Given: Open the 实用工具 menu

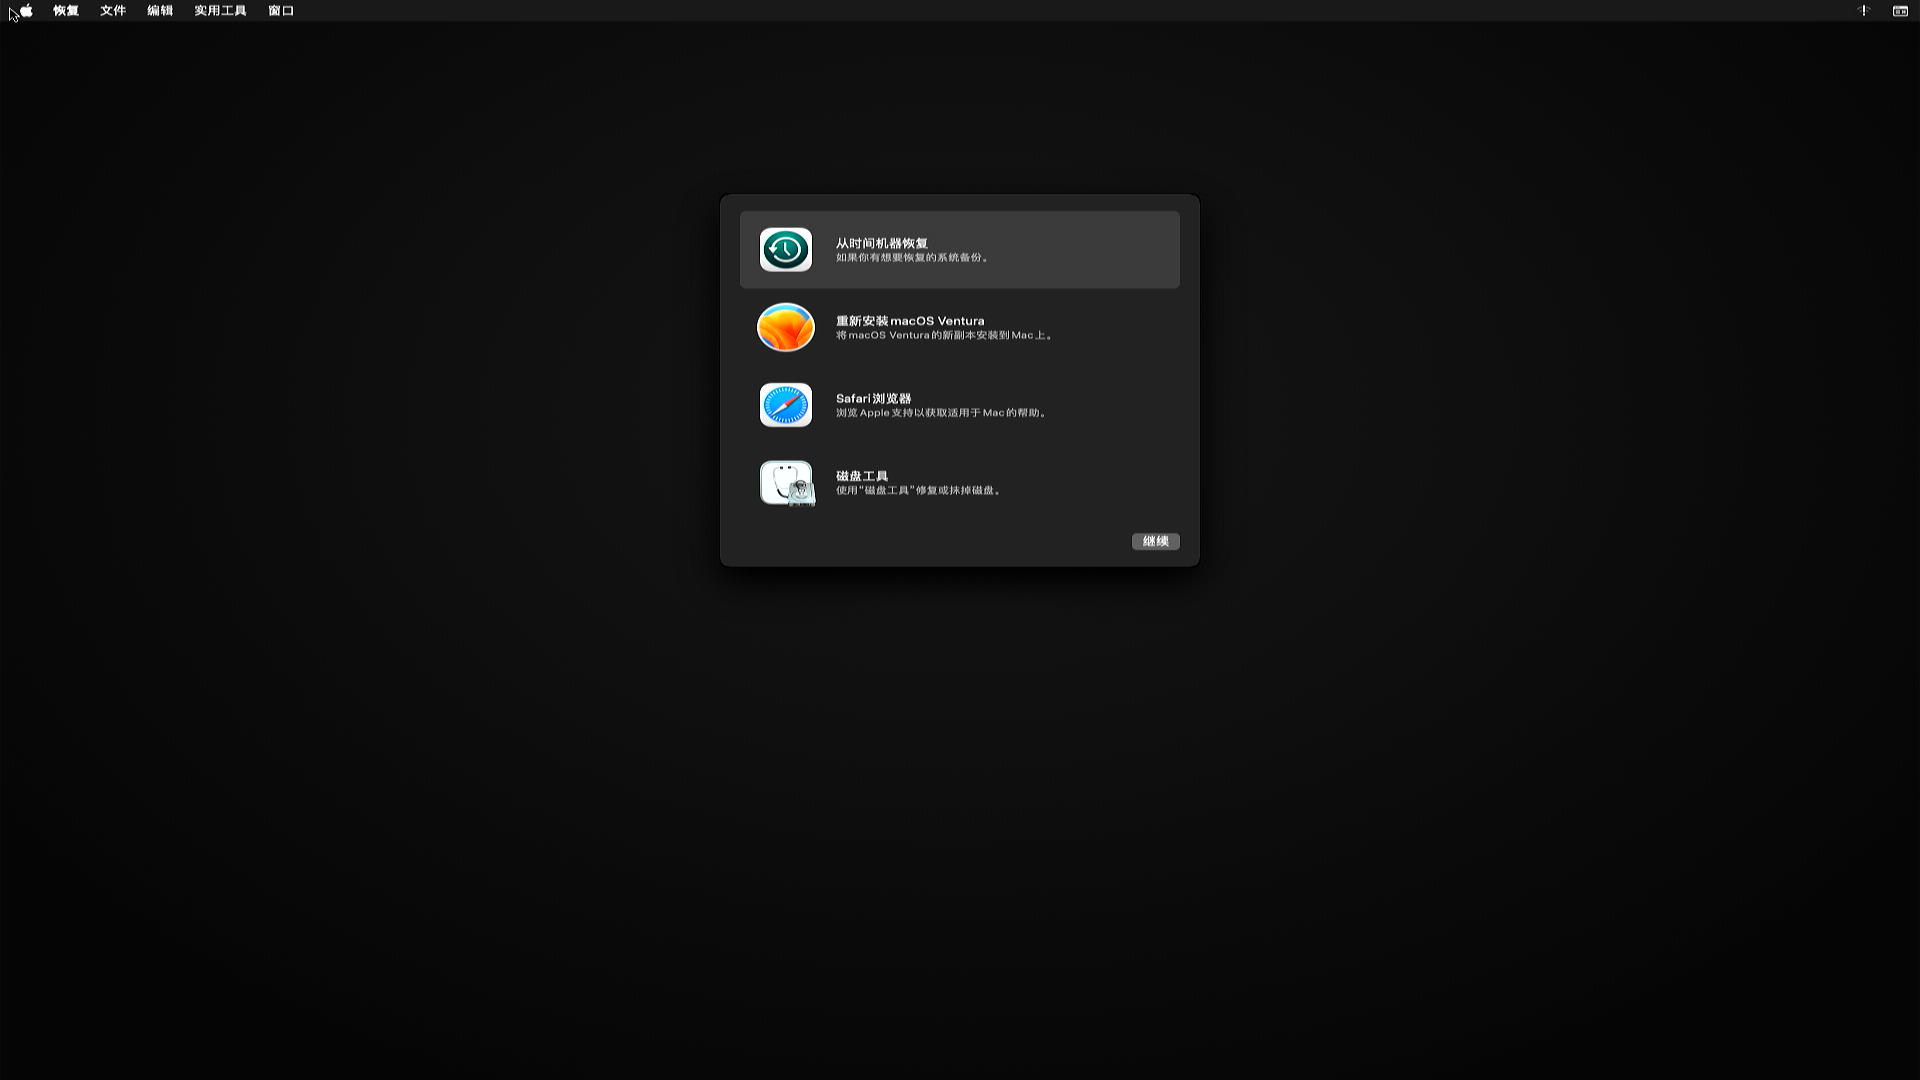Looking at the screenshot, I should click(220, 11).
